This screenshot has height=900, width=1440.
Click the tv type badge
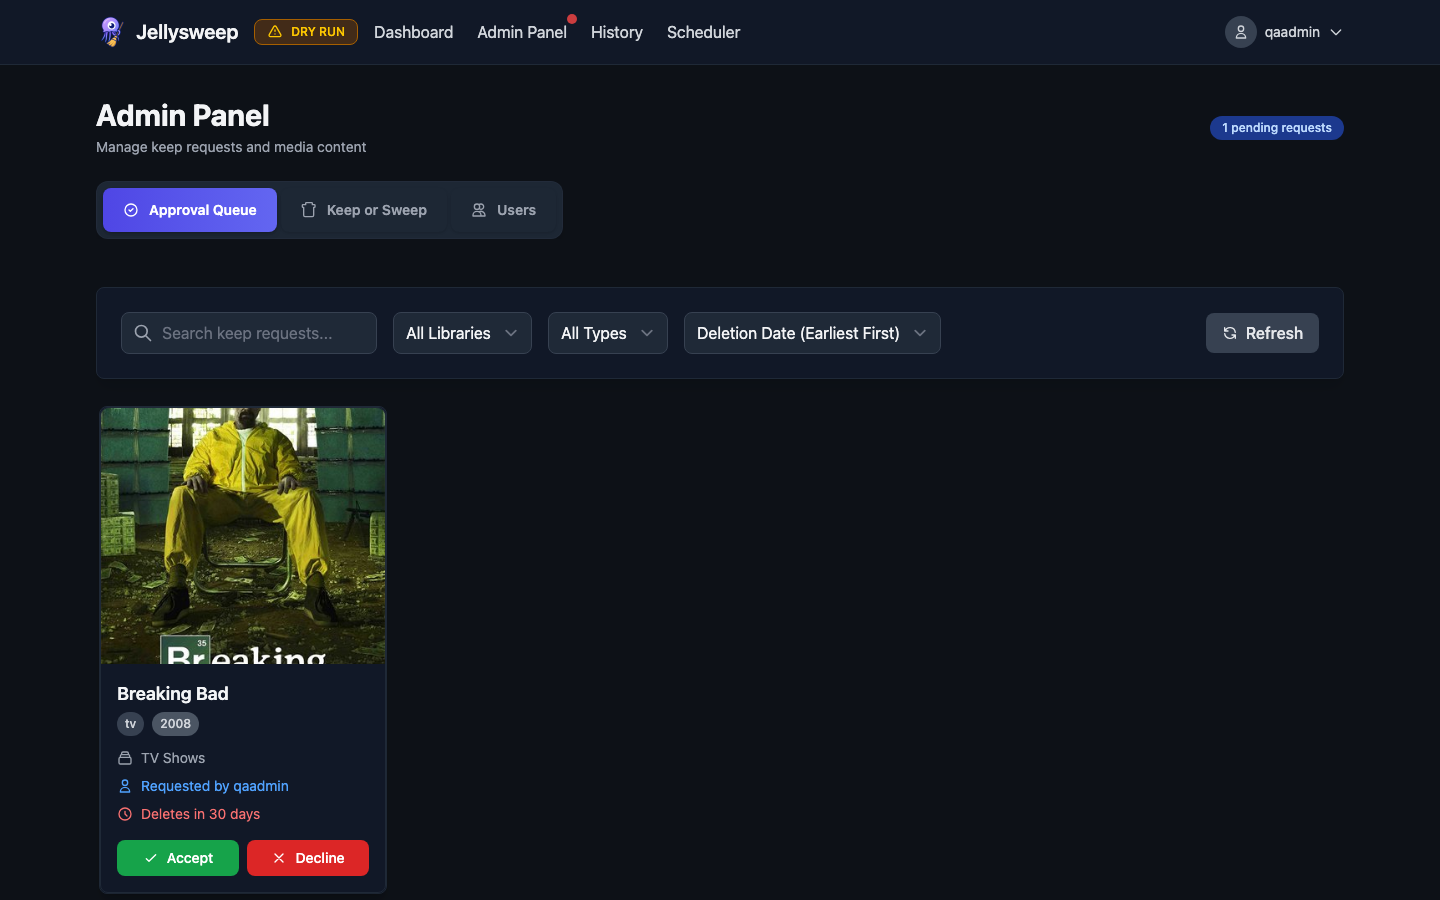pyautogui.click(x=130, y=724)
